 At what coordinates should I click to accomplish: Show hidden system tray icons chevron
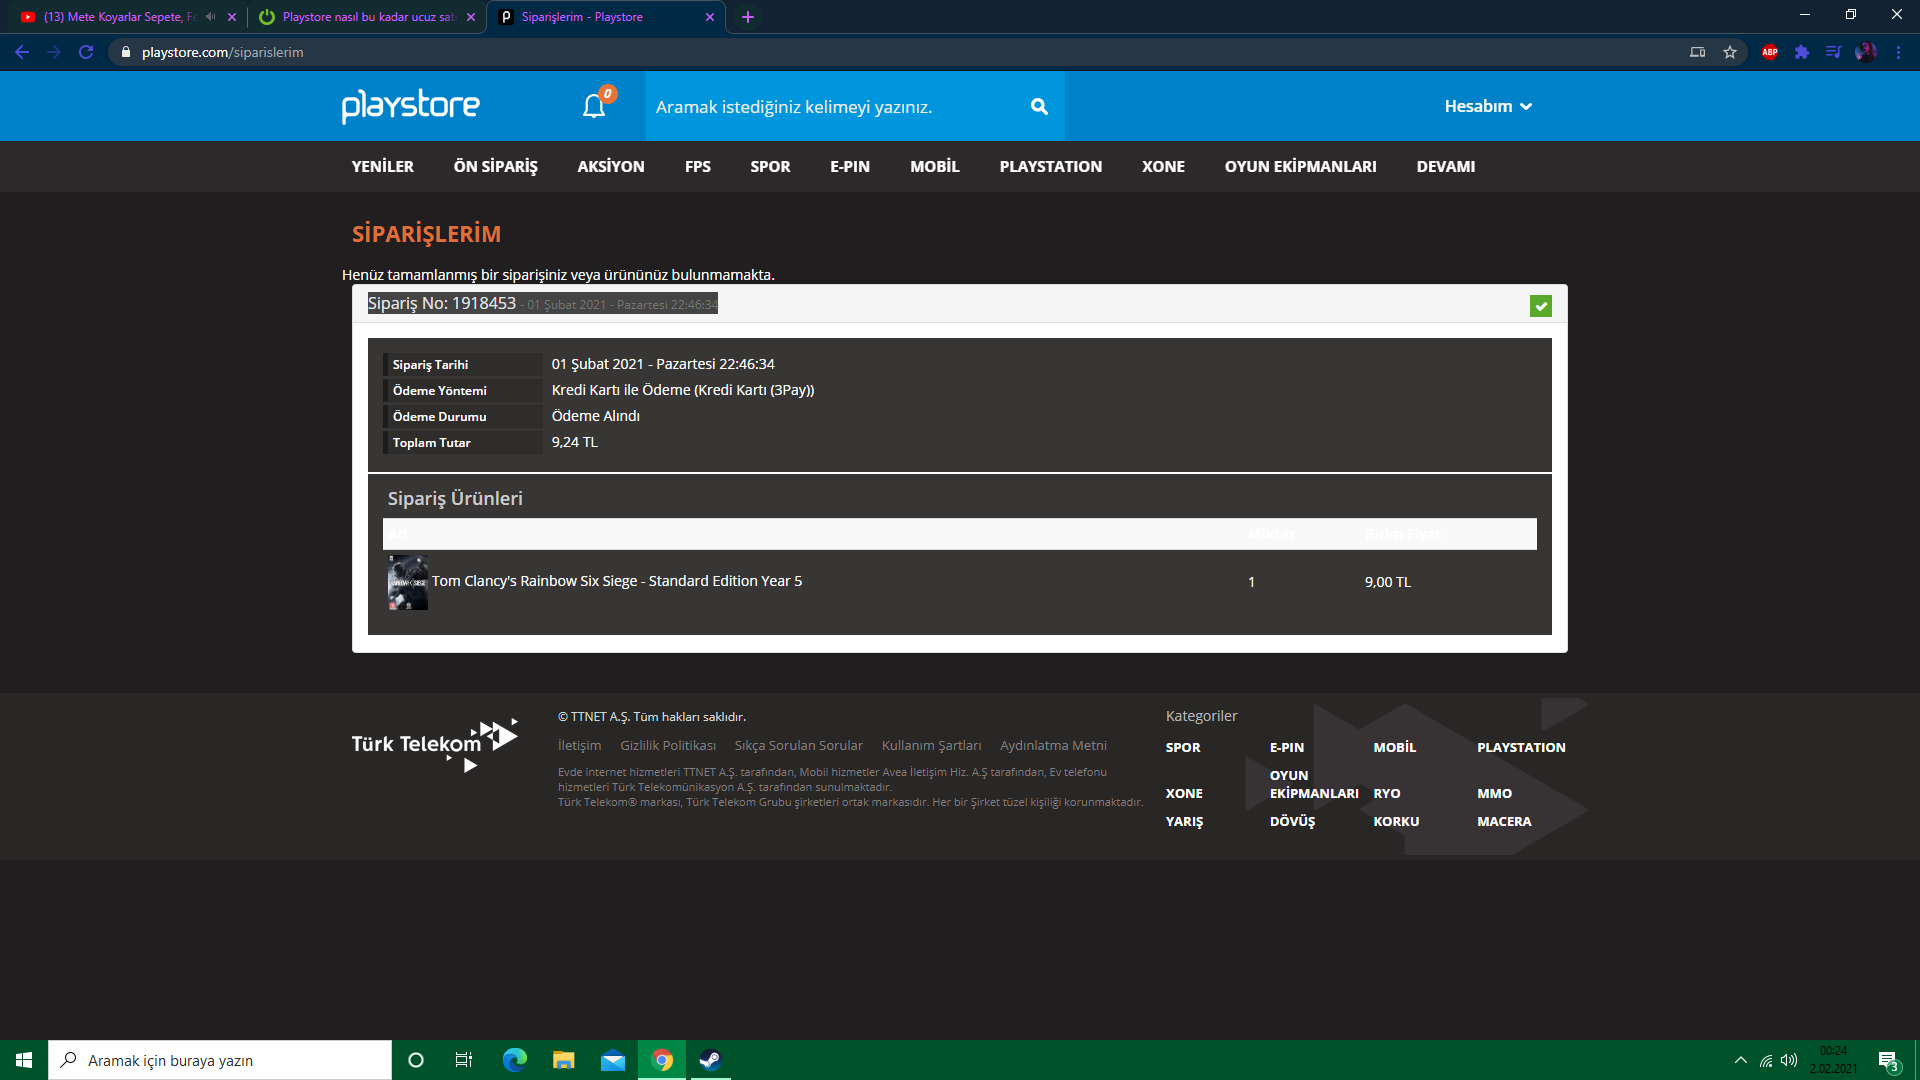point(1740,1060)
